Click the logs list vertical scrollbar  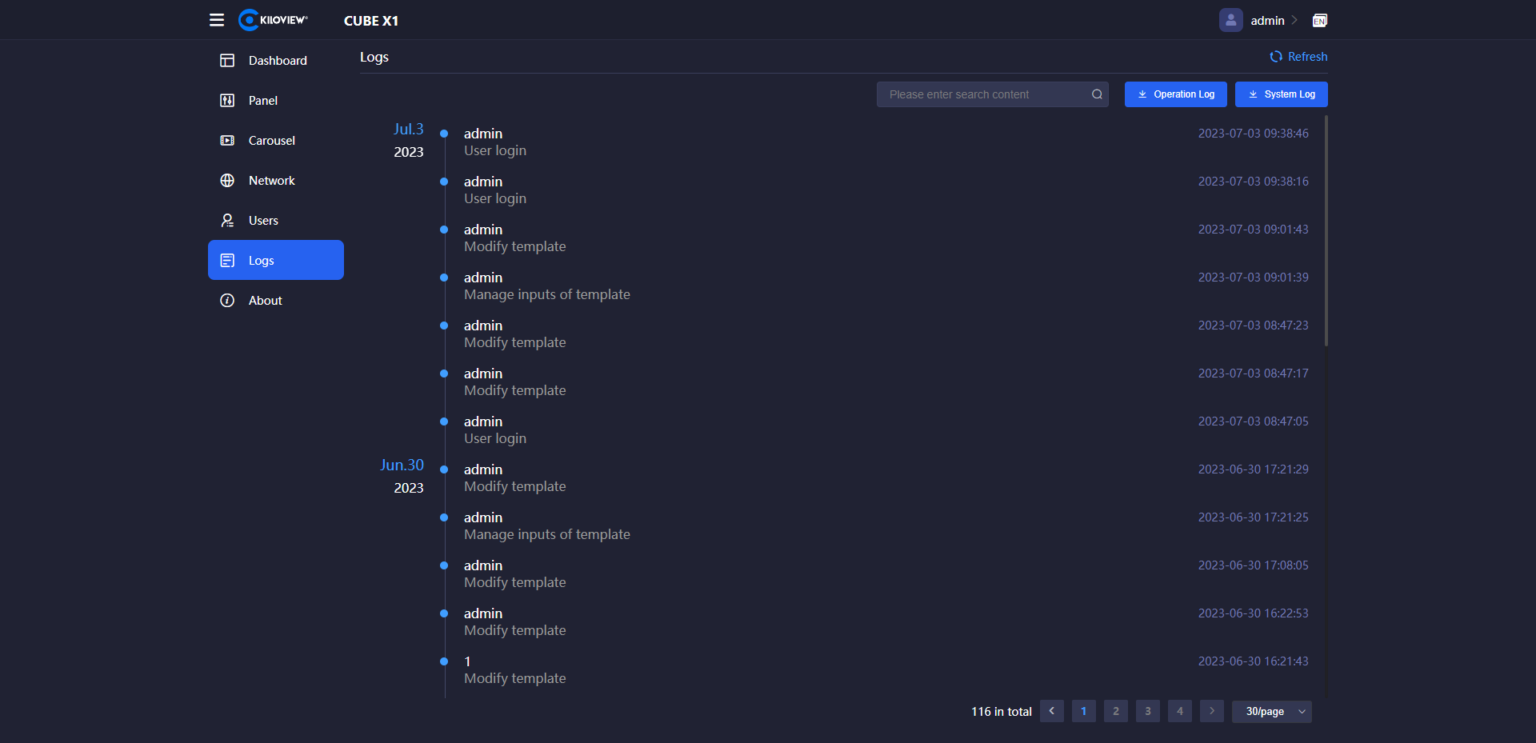click(x=1326, y=230)
